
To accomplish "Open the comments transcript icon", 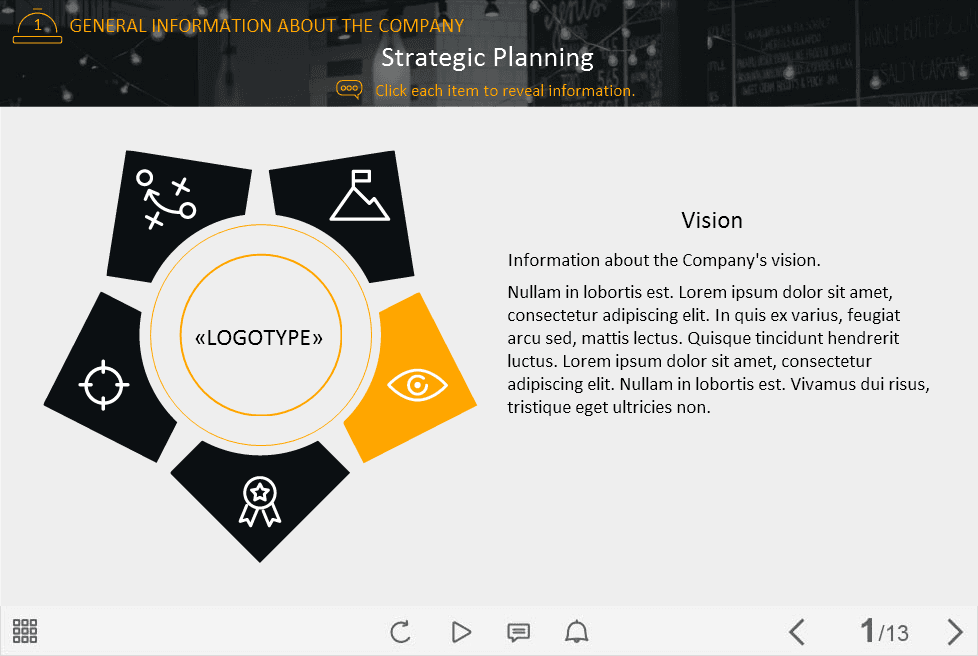I will pyautogui.click(x=518, y=632).
